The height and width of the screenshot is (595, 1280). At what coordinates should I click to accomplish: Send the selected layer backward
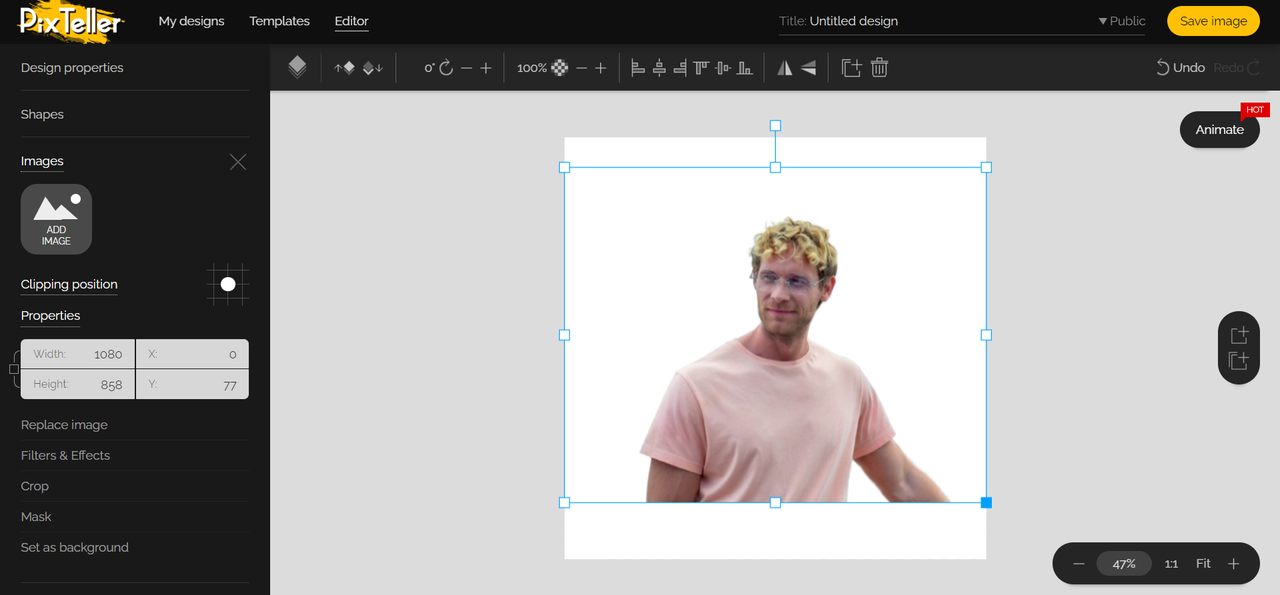point(373,67)
